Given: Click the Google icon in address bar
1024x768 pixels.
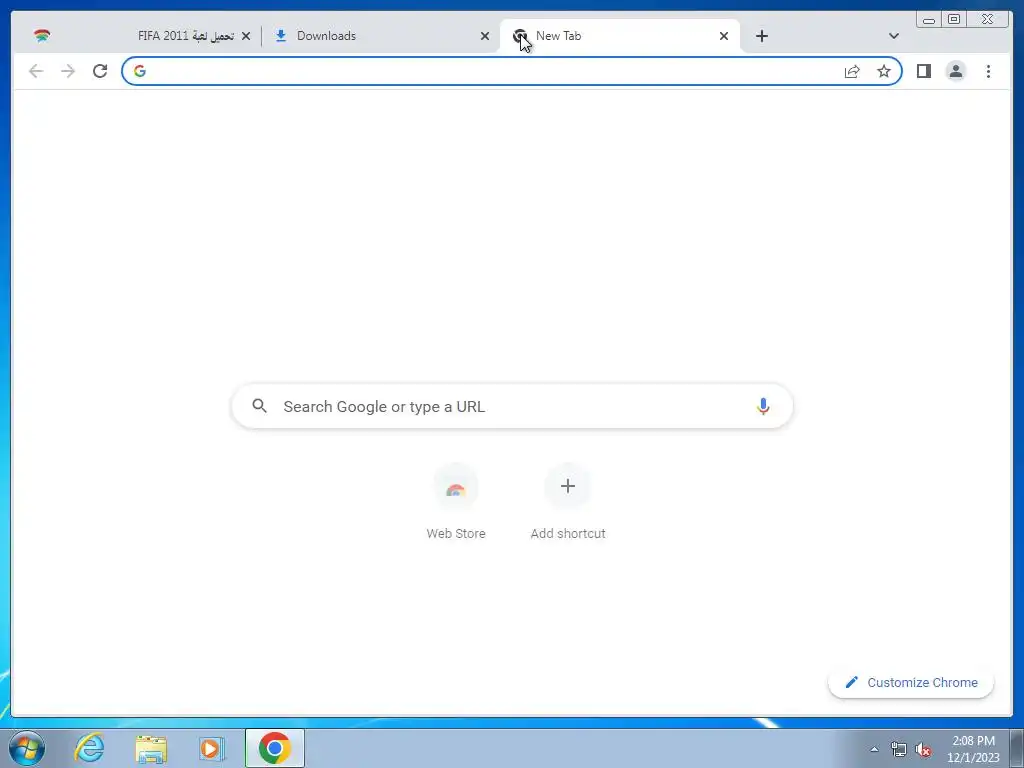Looking at the screenshot, I should click(x=140, y=71).
